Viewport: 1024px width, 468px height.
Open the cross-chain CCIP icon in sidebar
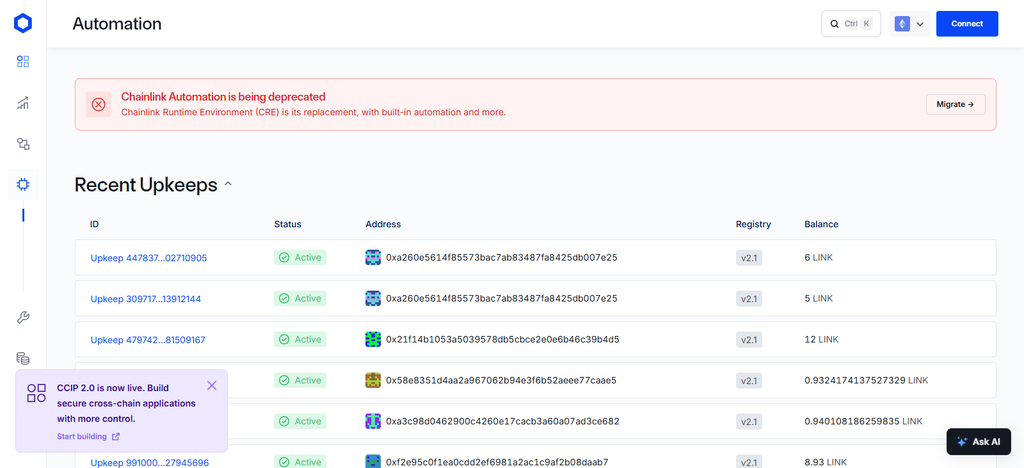(x=23, y=144)
